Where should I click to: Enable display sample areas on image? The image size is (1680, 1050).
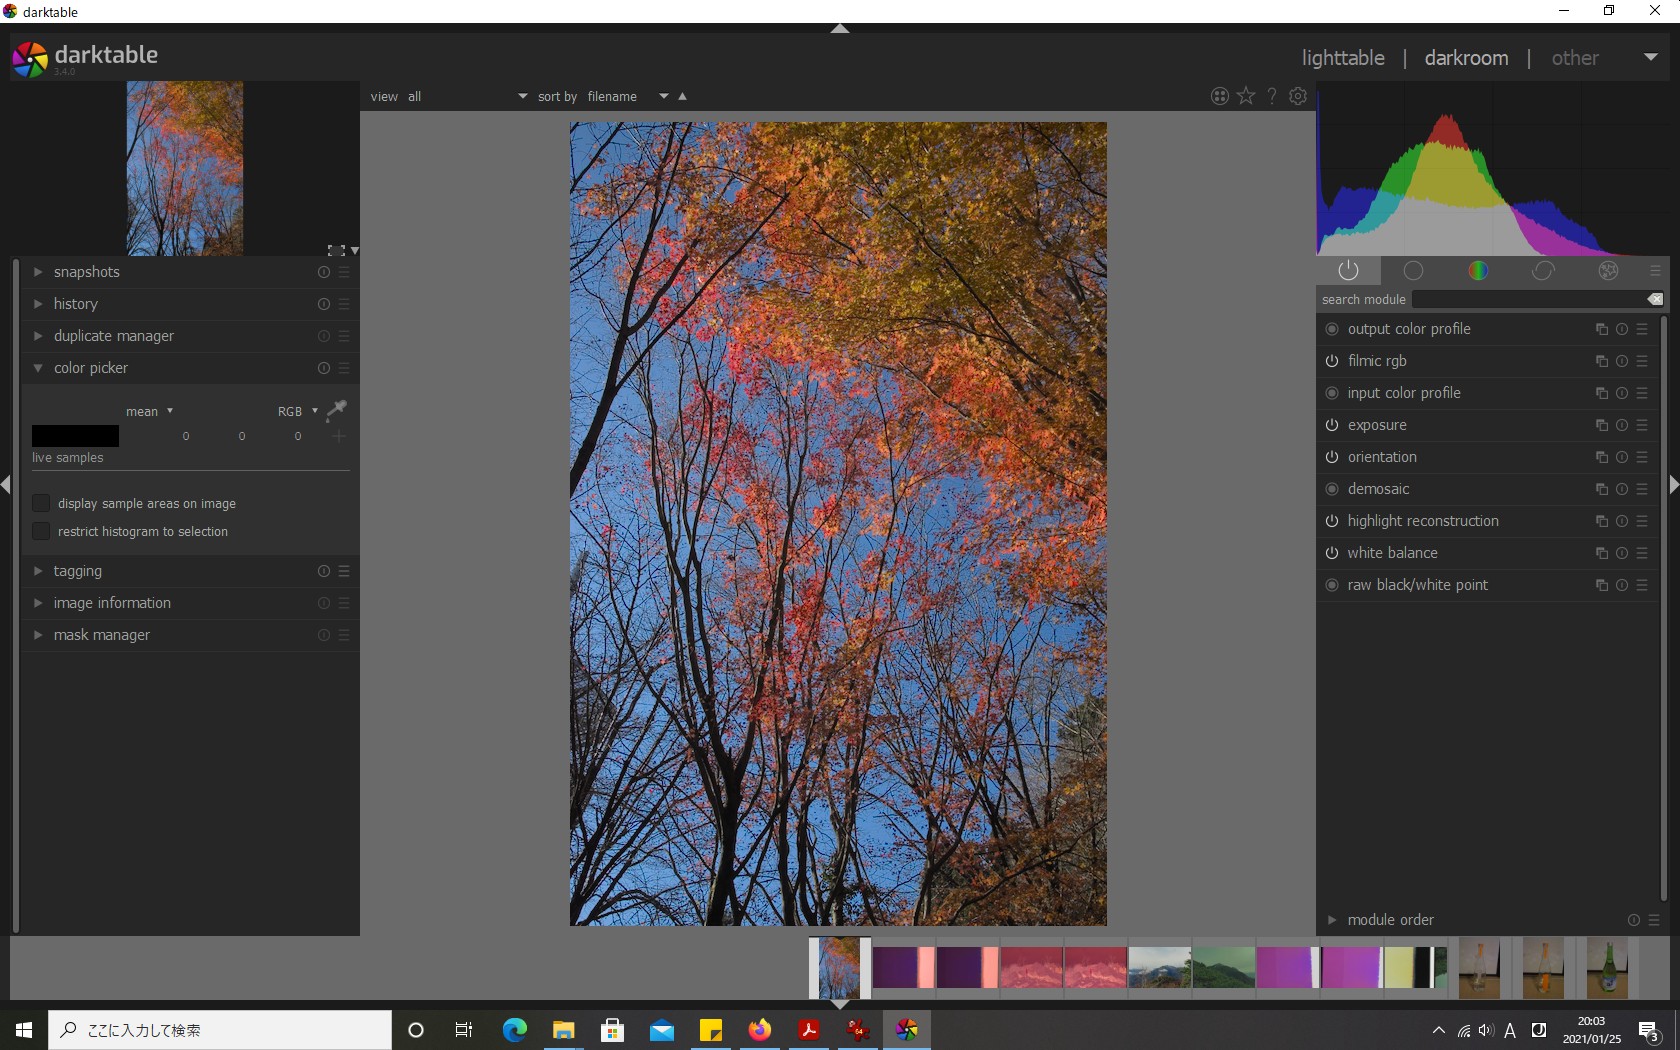click(41, 503)
